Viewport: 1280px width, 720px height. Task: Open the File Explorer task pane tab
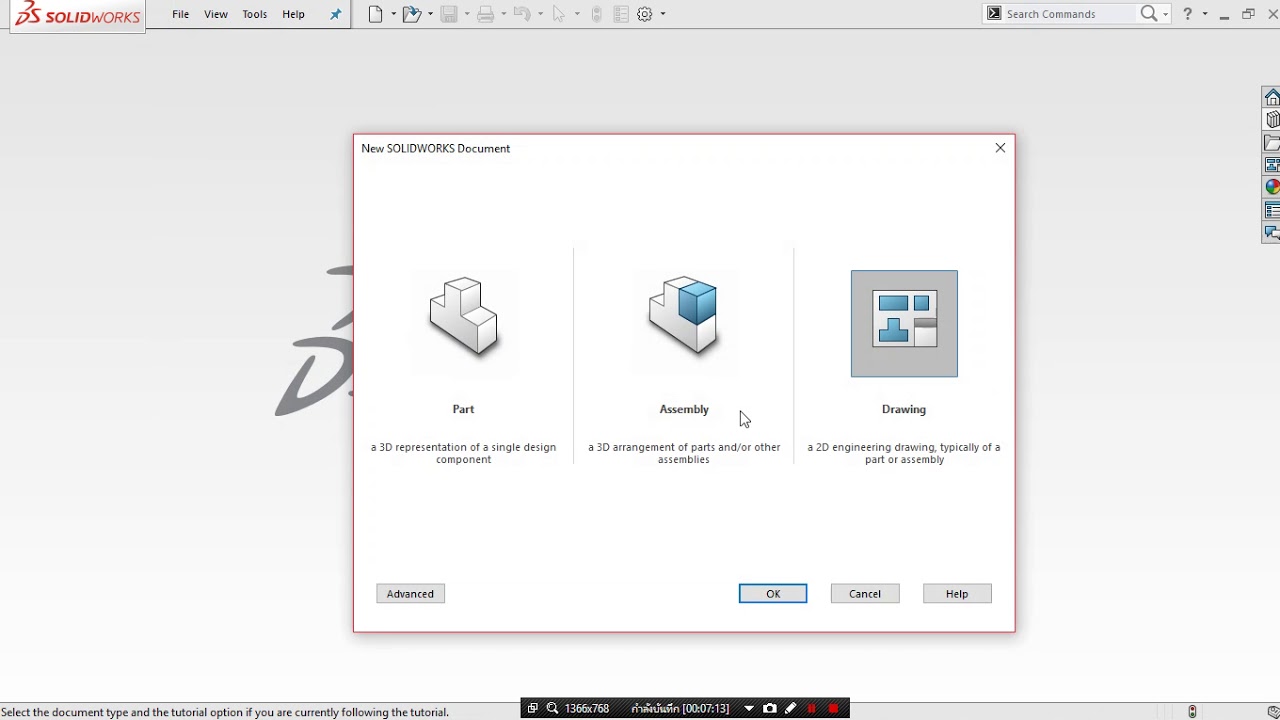click(1272, 143)
